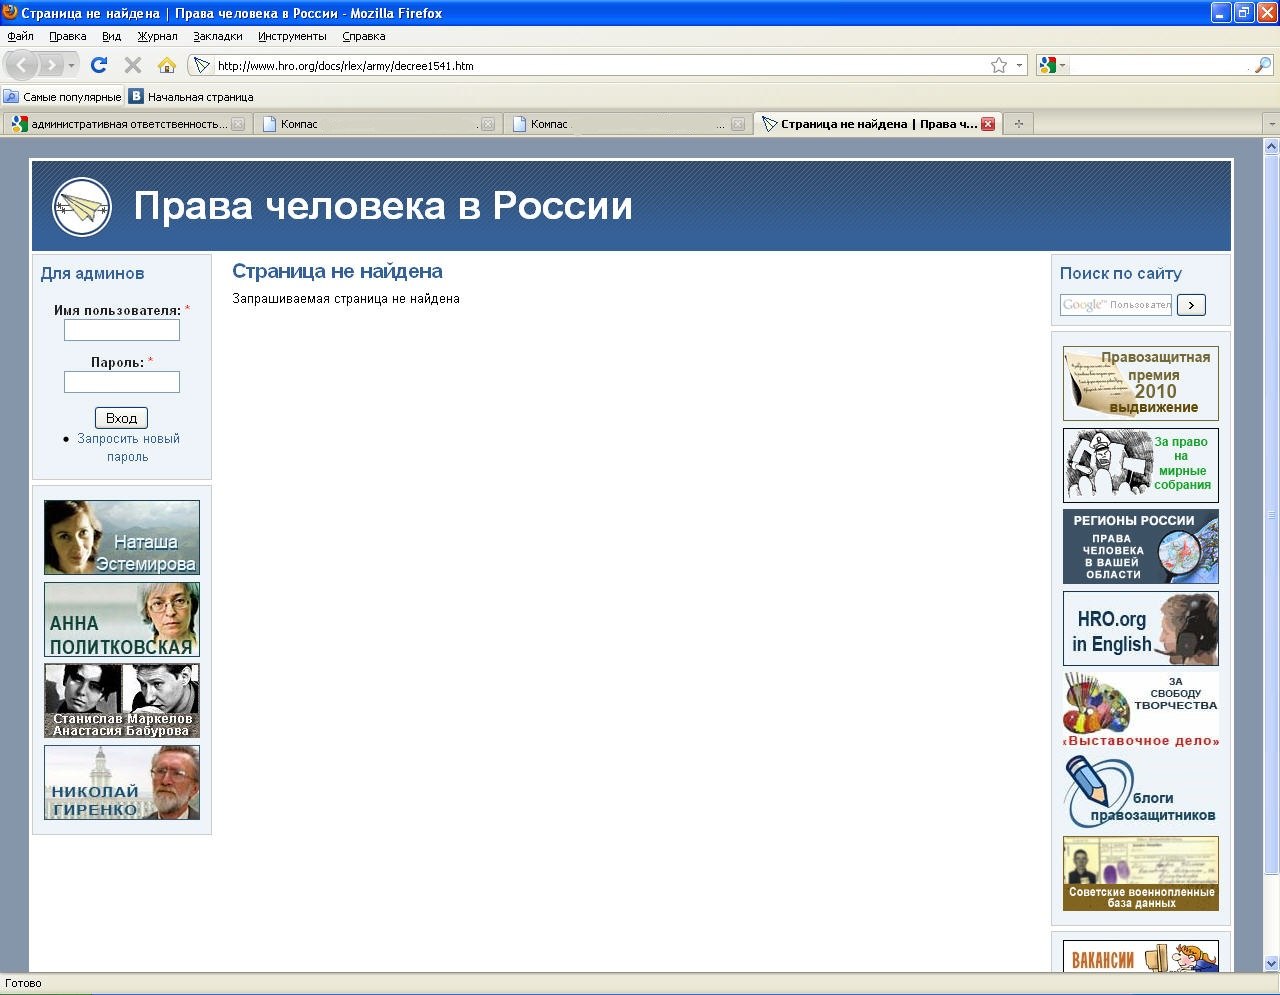Open the 'Регионы России' banner
The image size is (1280, 995).
[x=1141, y=547]
